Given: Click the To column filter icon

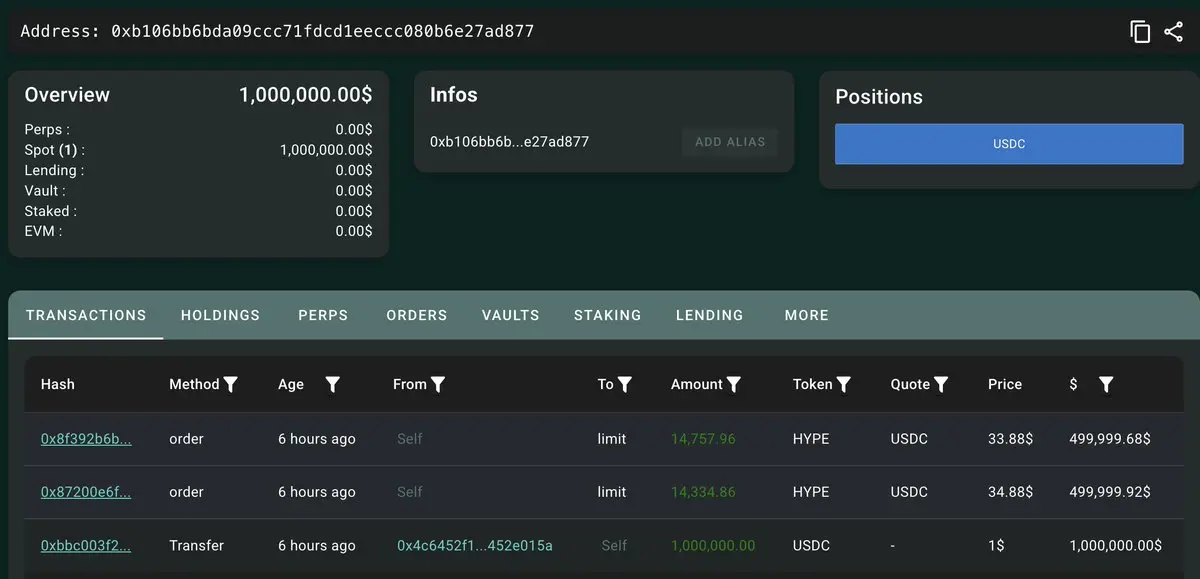Looking at the screenshot, I should click(625, 384).
